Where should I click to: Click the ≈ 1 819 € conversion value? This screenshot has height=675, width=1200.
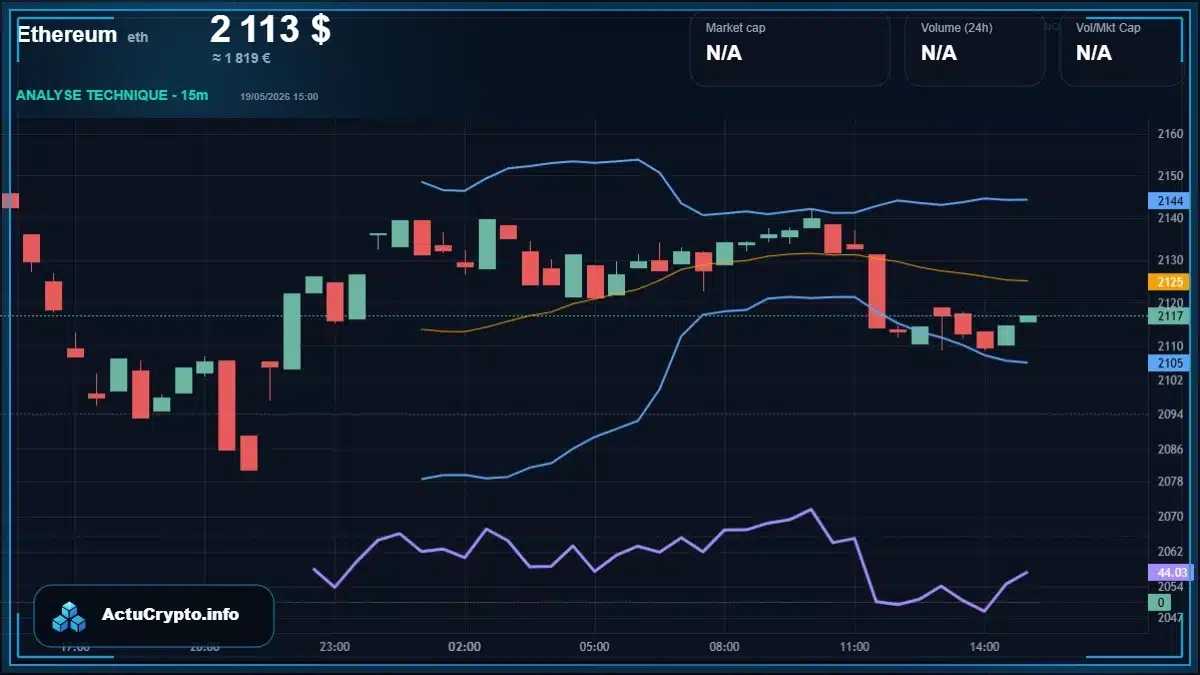(x=241, y=58)
